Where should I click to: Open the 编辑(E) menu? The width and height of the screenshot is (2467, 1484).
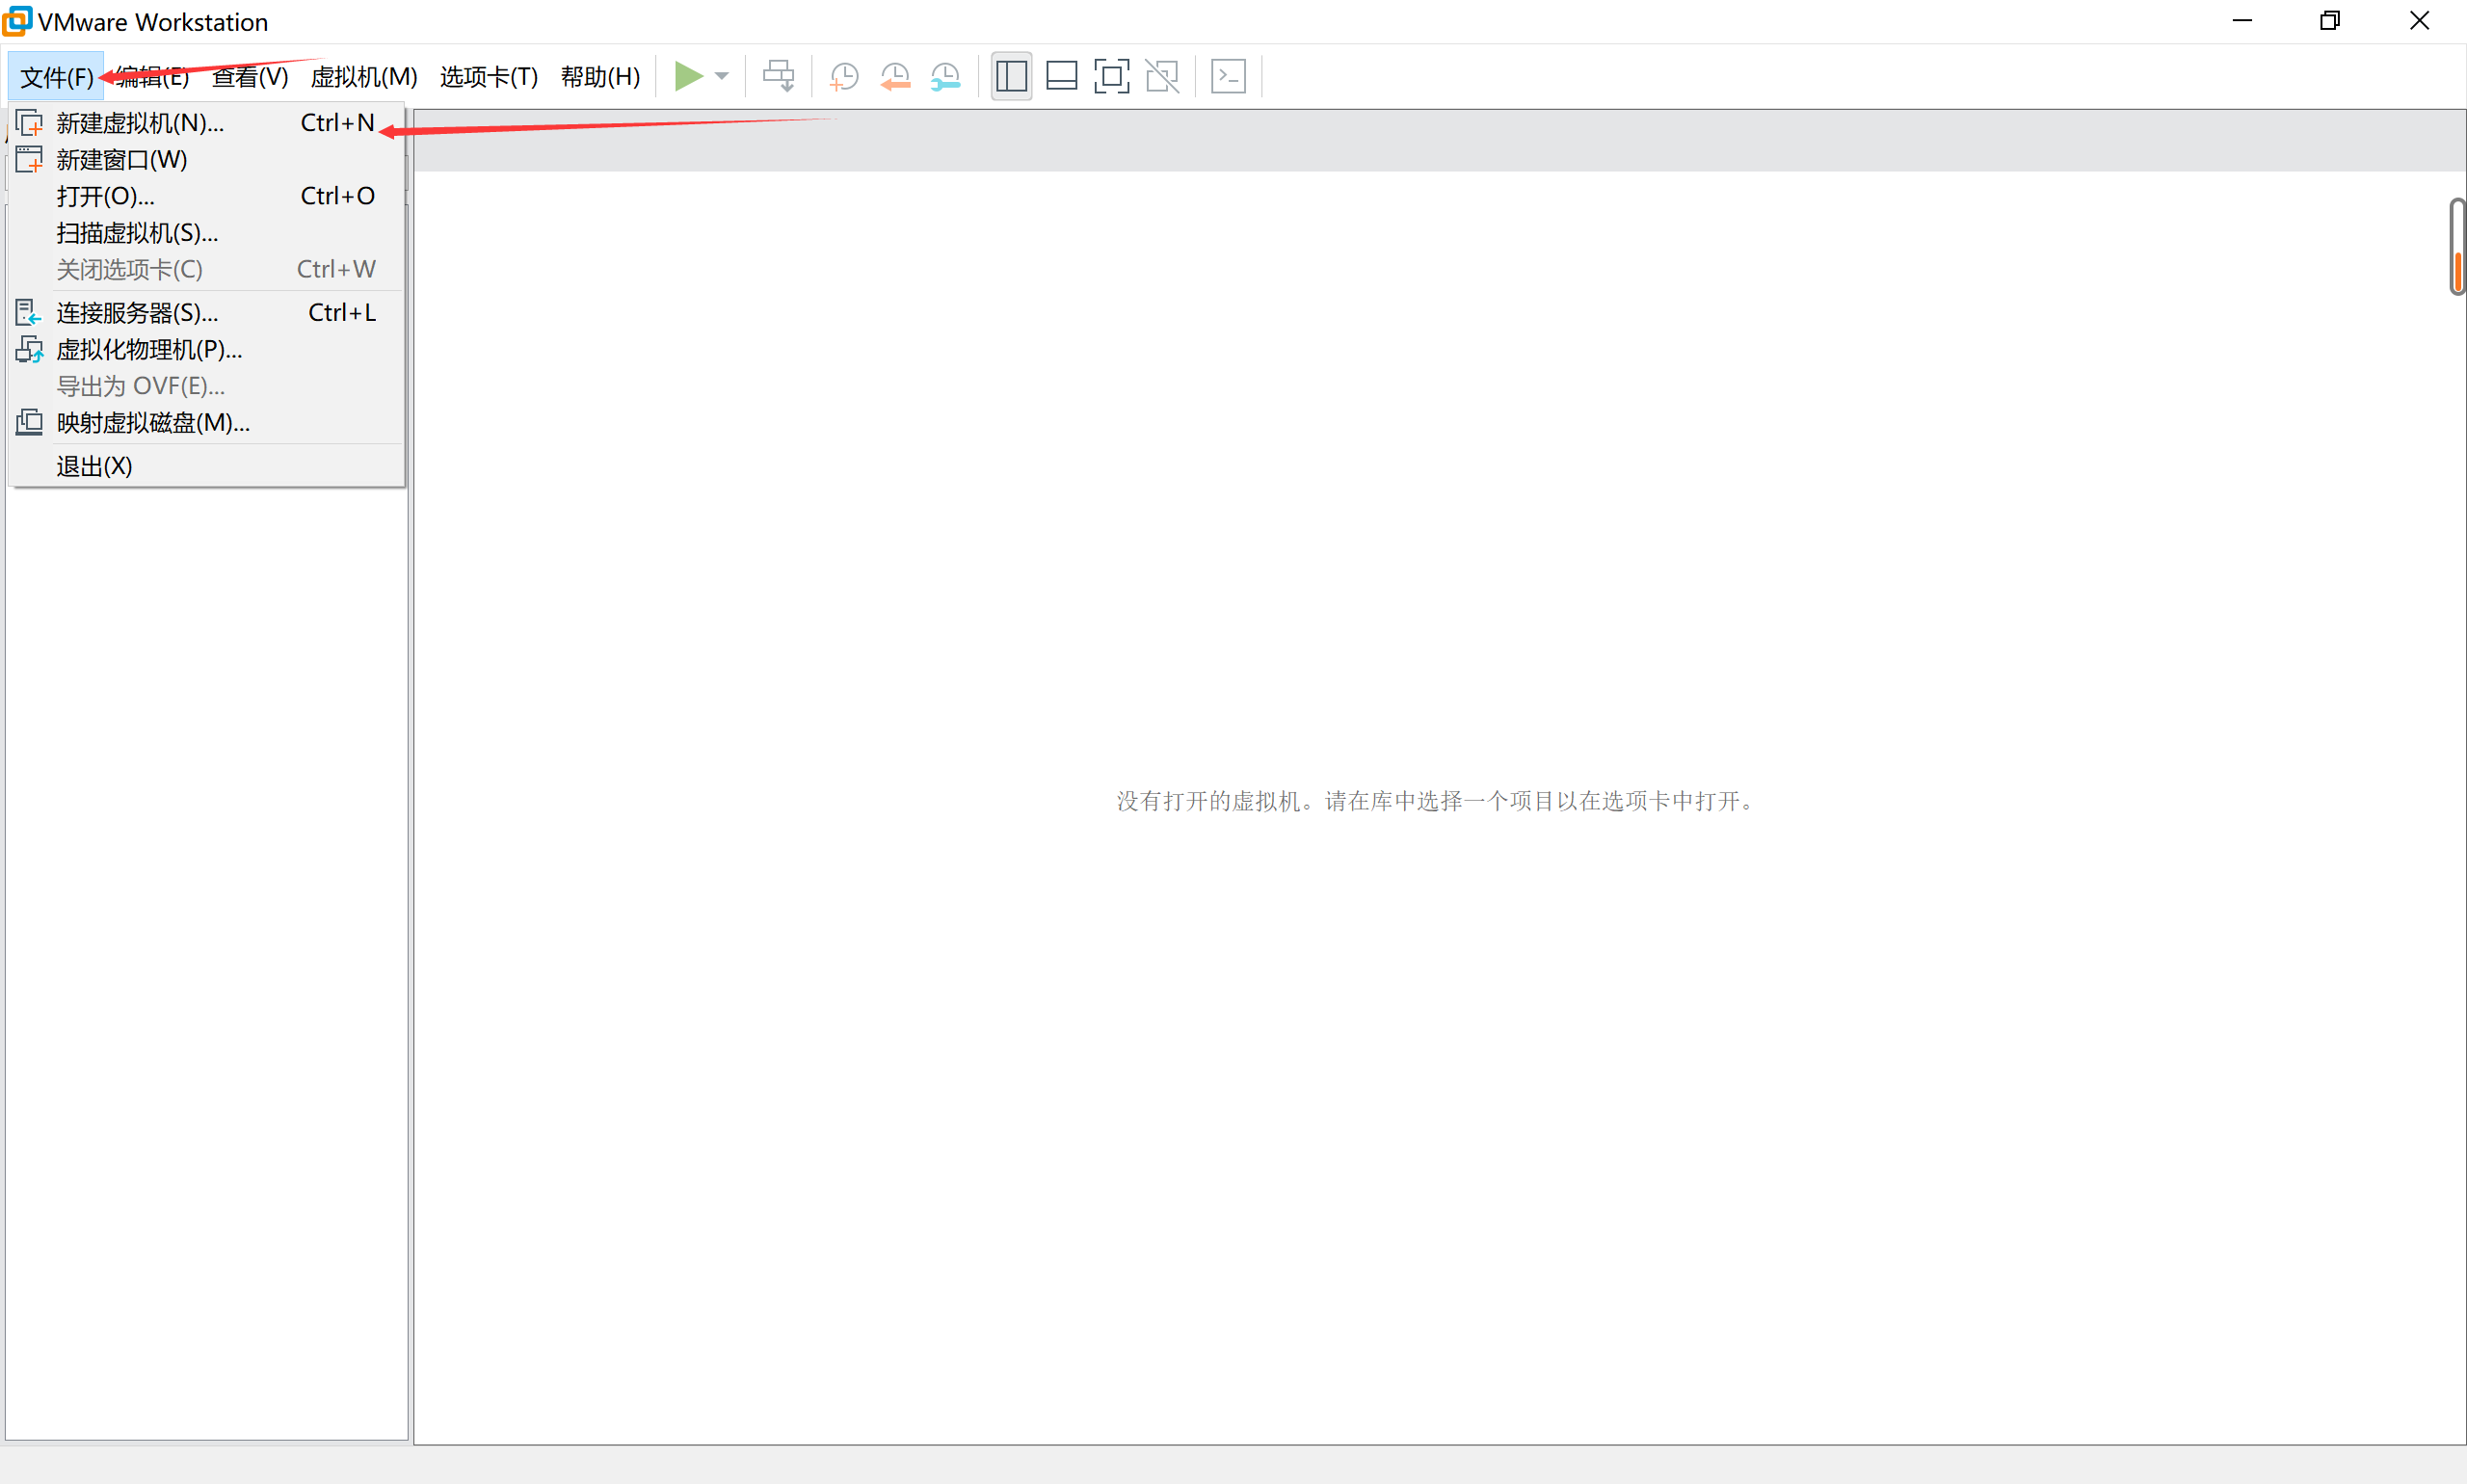click(x=152, y=77)
